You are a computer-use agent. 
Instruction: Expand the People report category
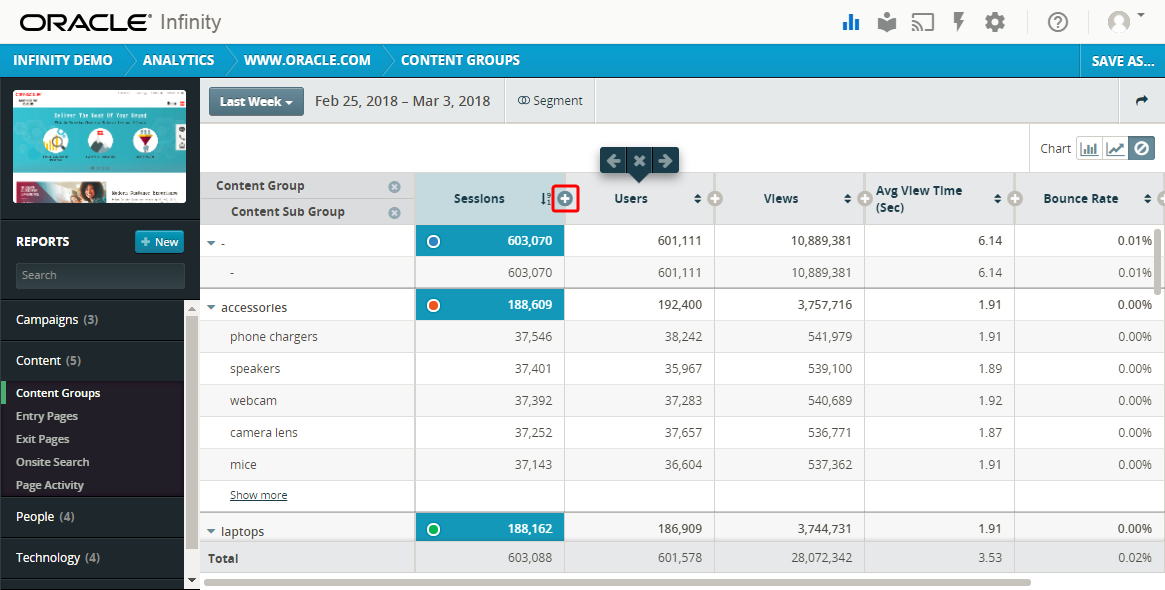[92, 516]
